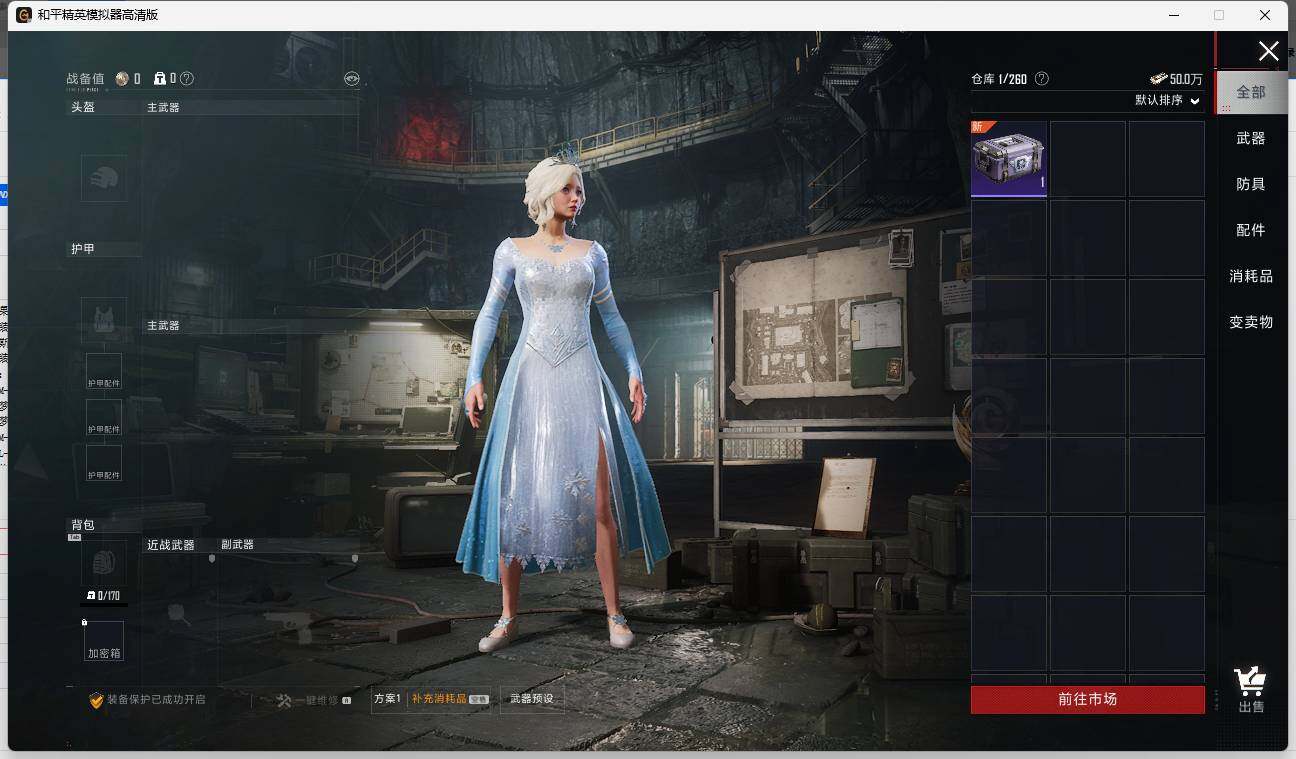
Task: Open the 加密箱 secure box slot
Action: coord(104,641)
